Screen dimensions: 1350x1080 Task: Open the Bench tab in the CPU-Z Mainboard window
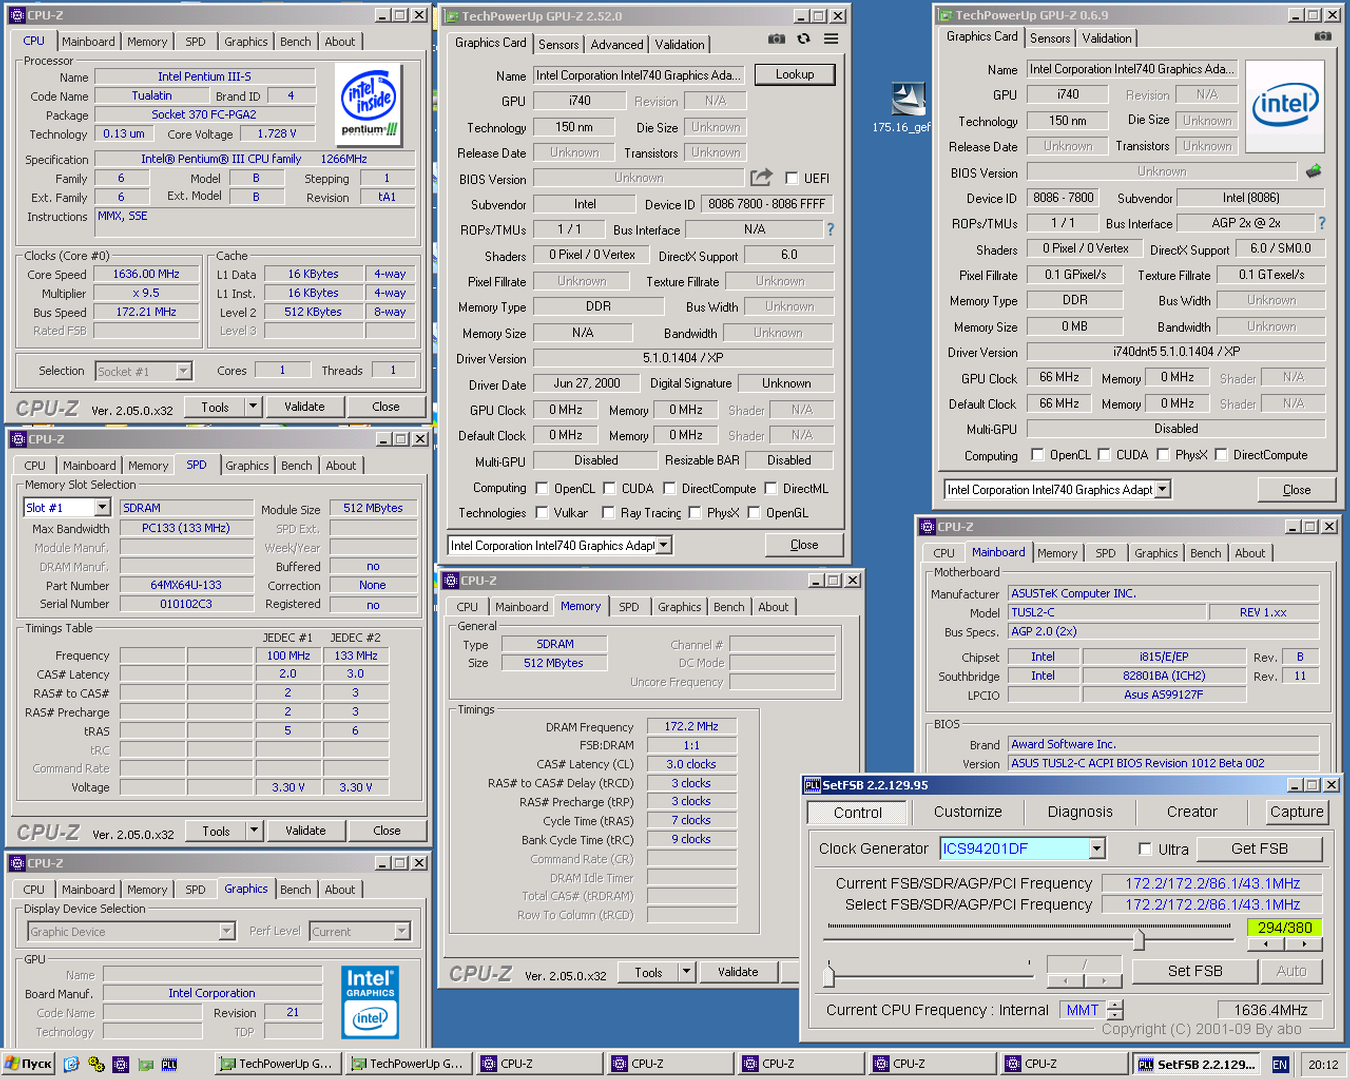1205,553
